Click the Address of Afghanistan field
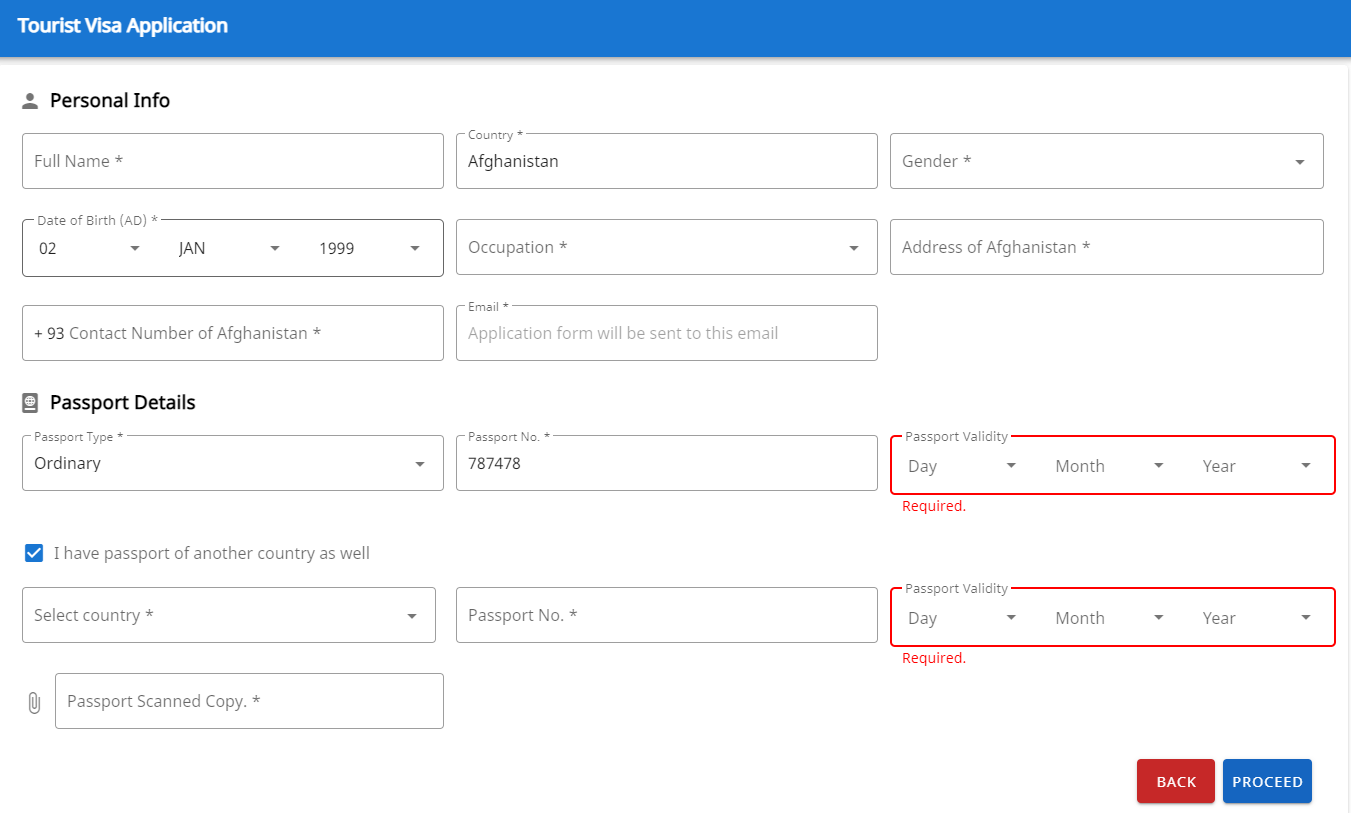 [x=1107, y=247]
